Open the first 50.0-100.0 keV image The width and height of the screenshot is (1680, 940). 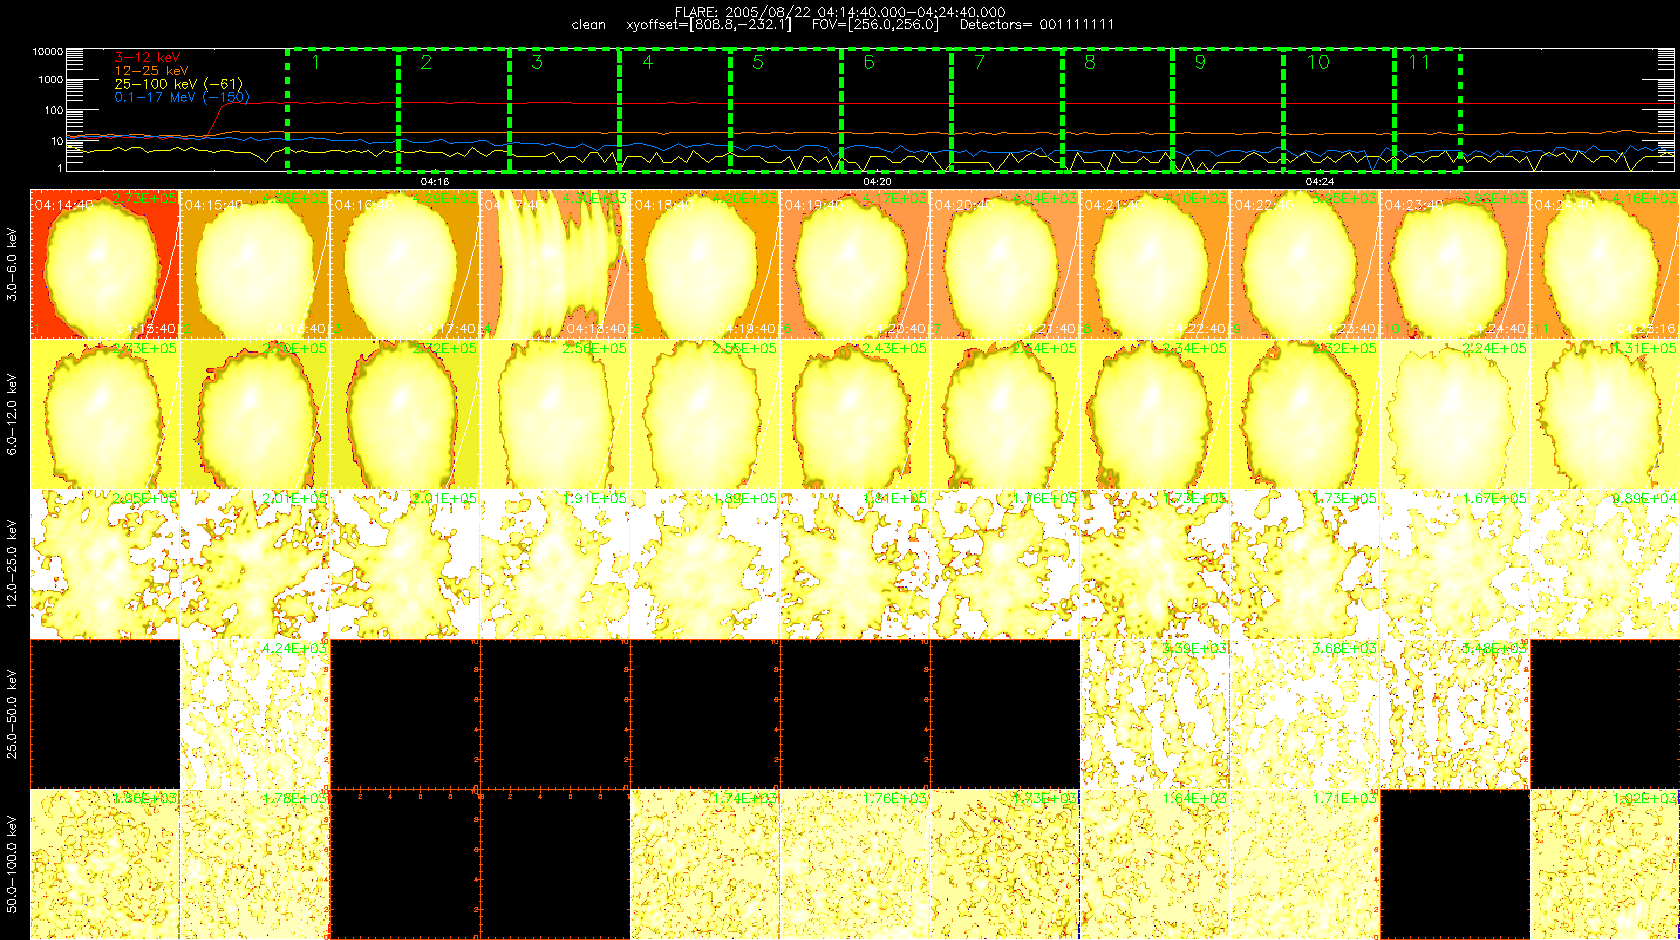[x=105, y=864]
